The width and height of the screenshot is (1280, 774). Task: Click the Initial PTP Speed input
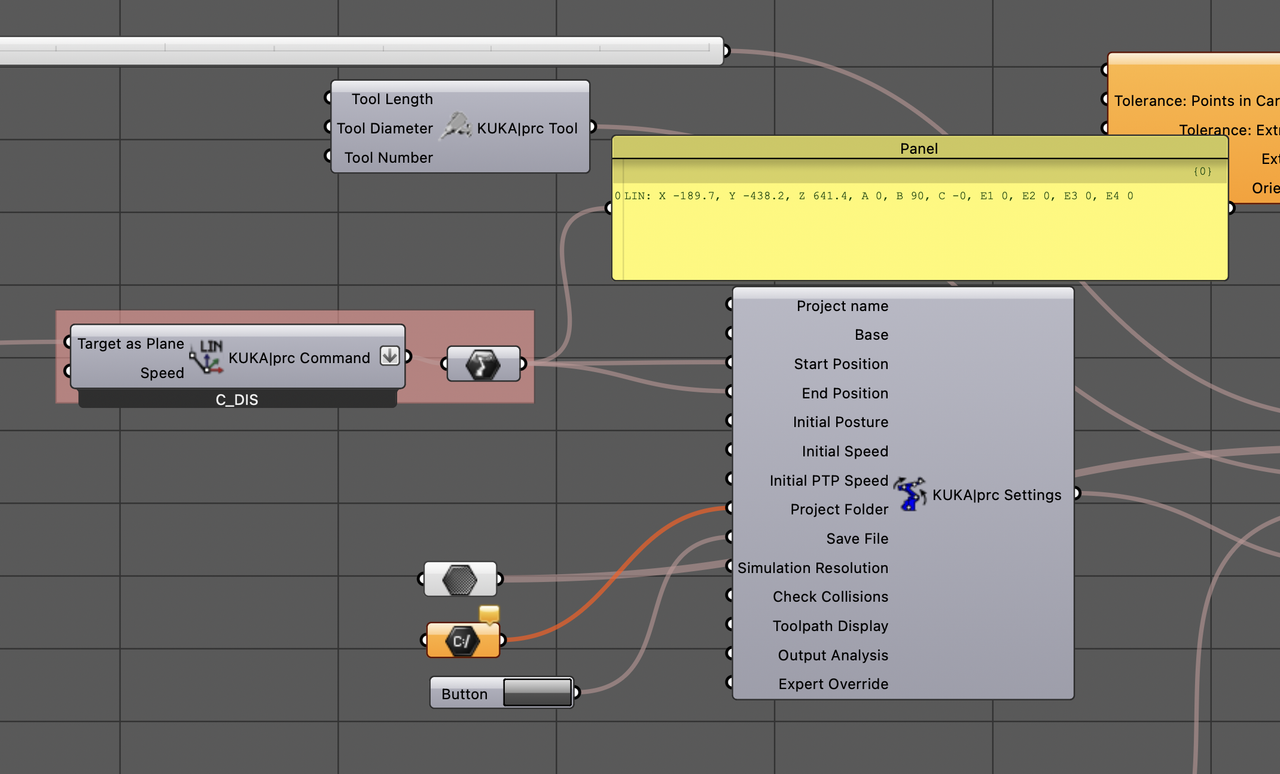pyautogui.click(x=829, y=480)
